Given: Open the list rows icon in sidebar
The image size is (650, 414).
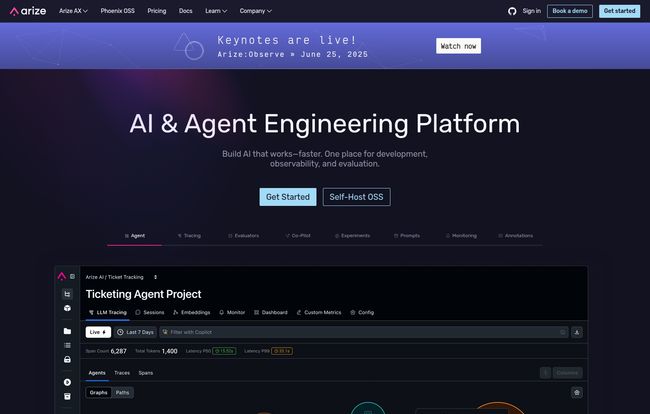Looking at the screenshot, I should [67, 345].
